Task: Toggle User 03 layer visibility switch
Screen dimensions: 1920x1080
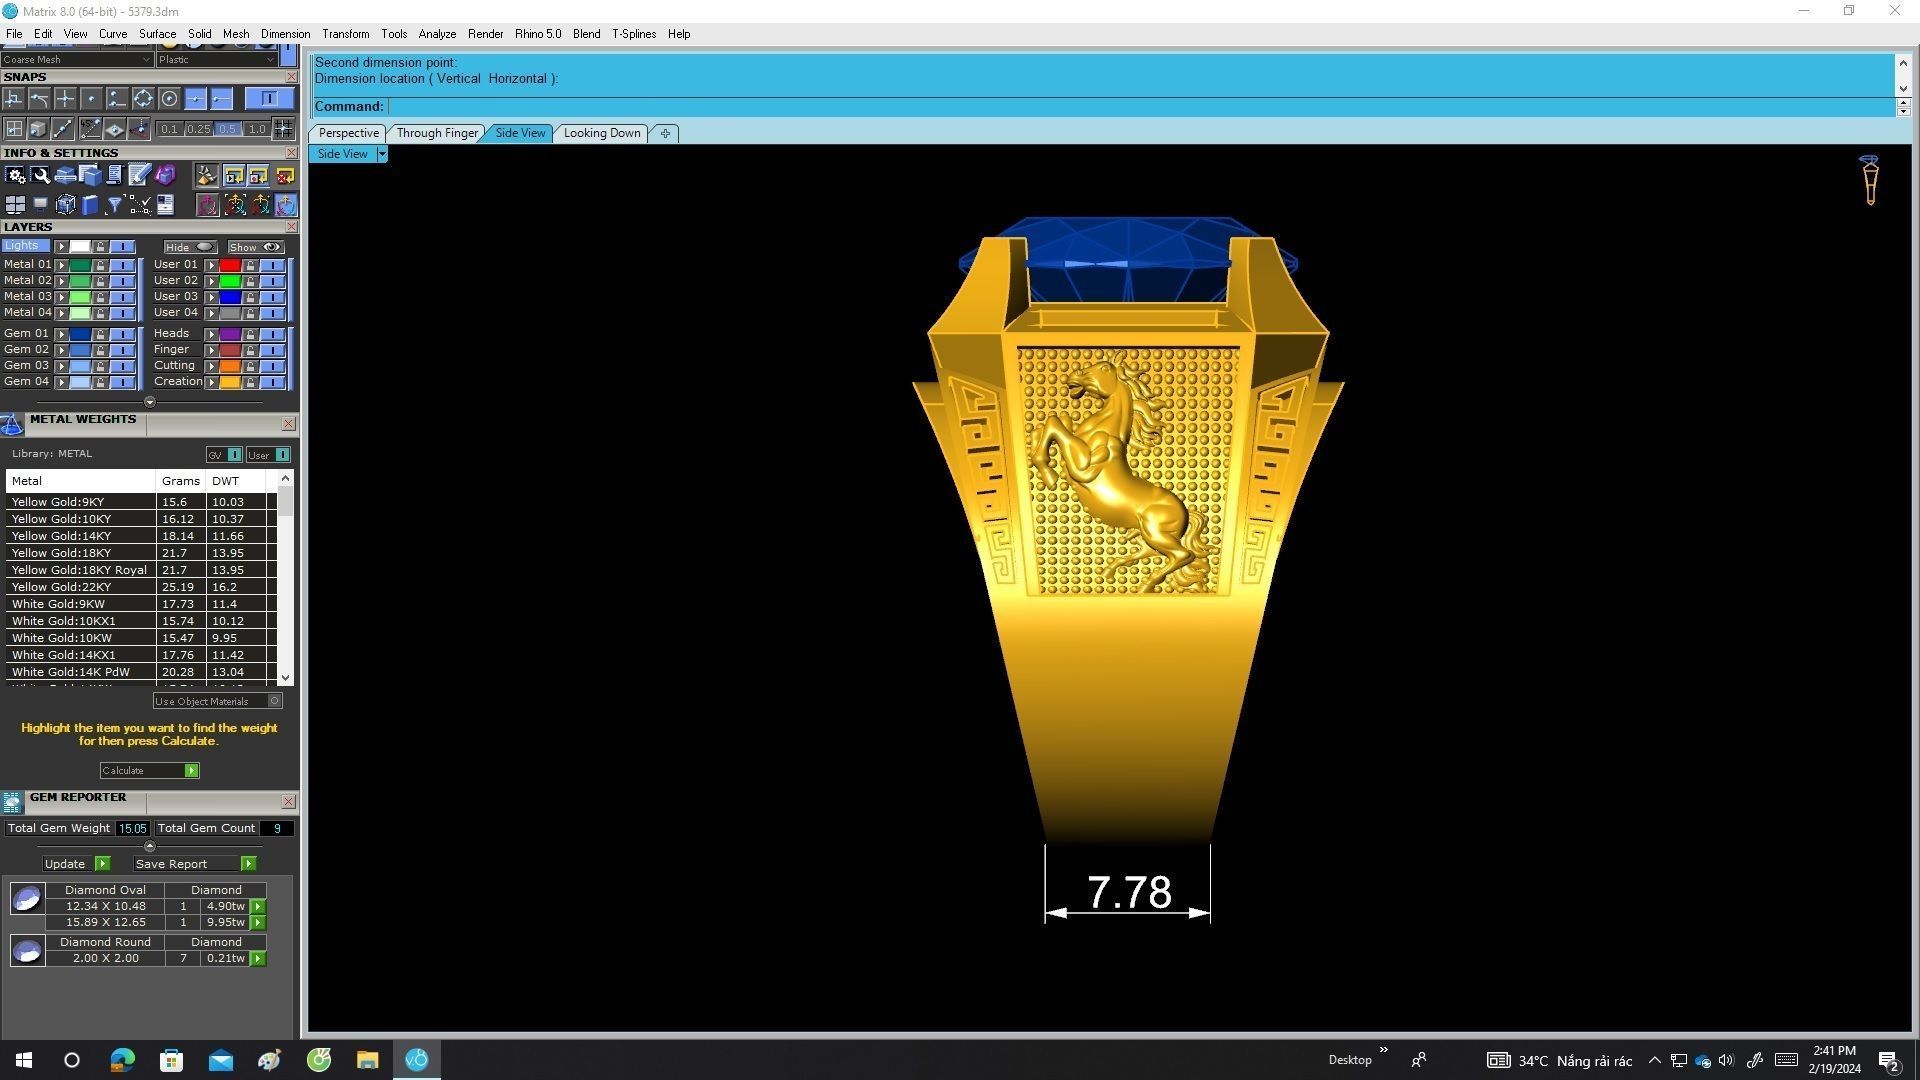Action: pyautogui.click(x=273, y=297)
